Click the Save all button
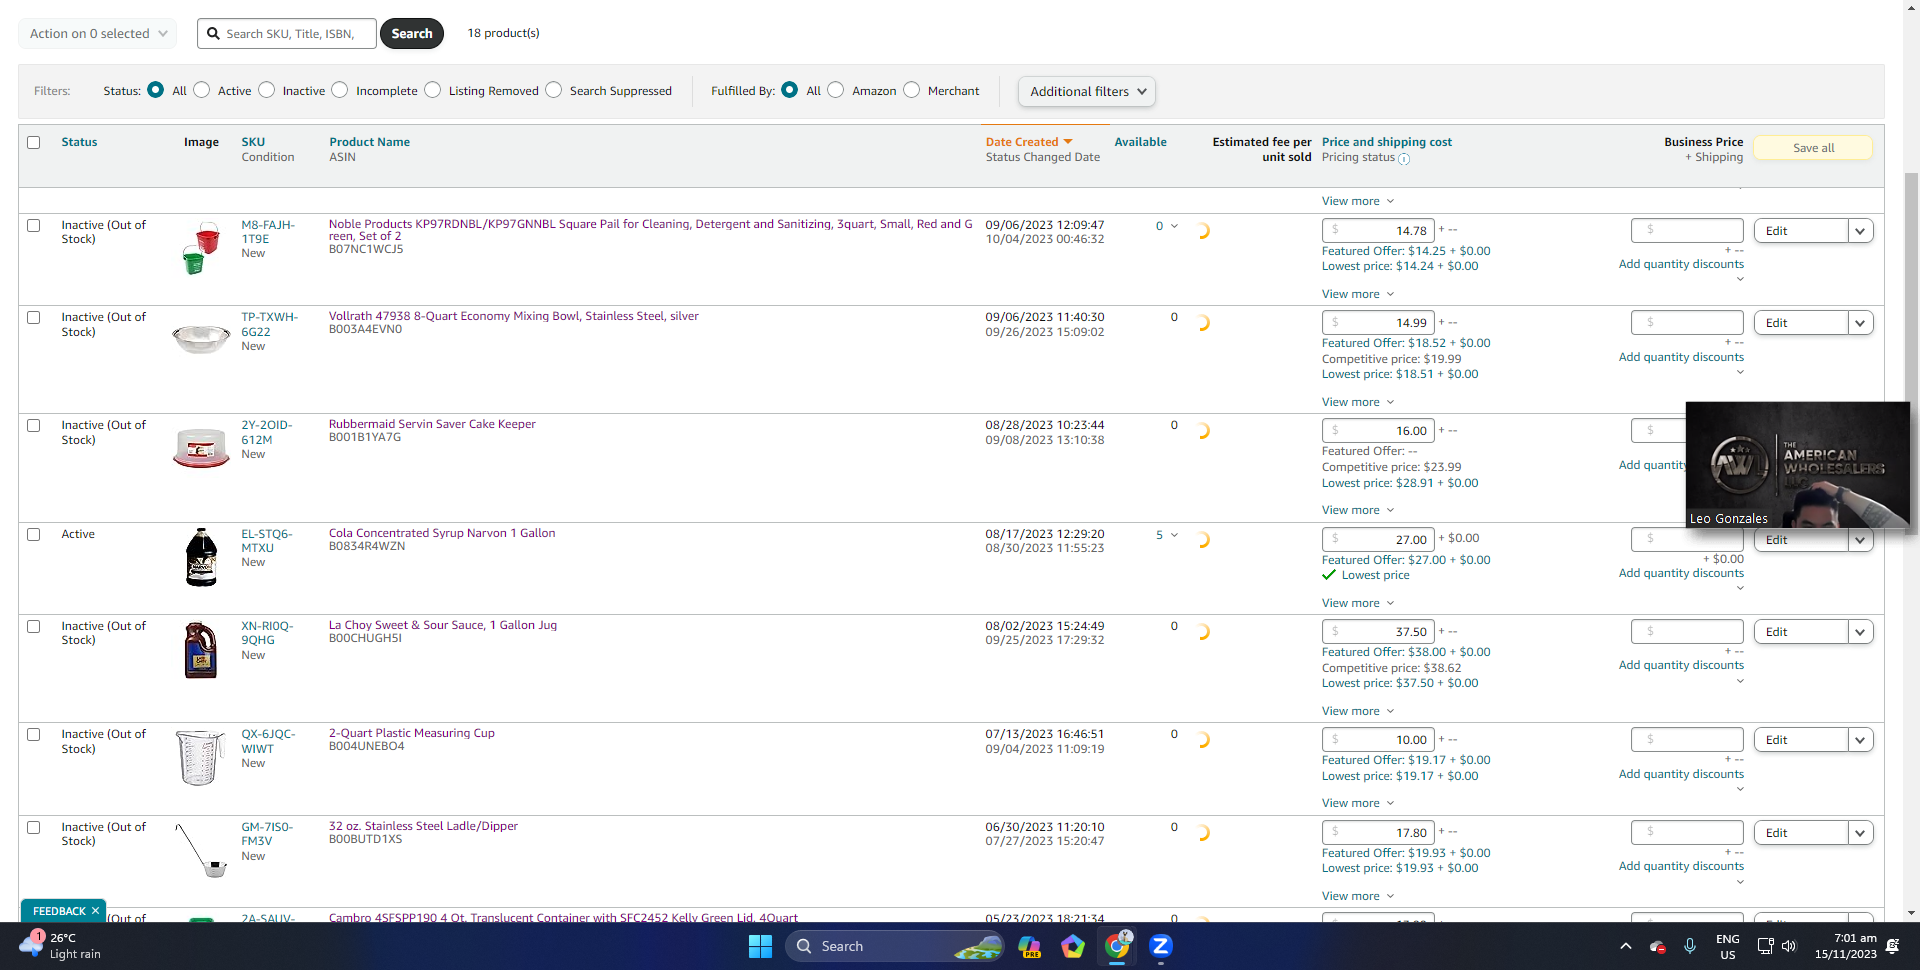Viewport: 1920px width, 970px height. 1813,148
